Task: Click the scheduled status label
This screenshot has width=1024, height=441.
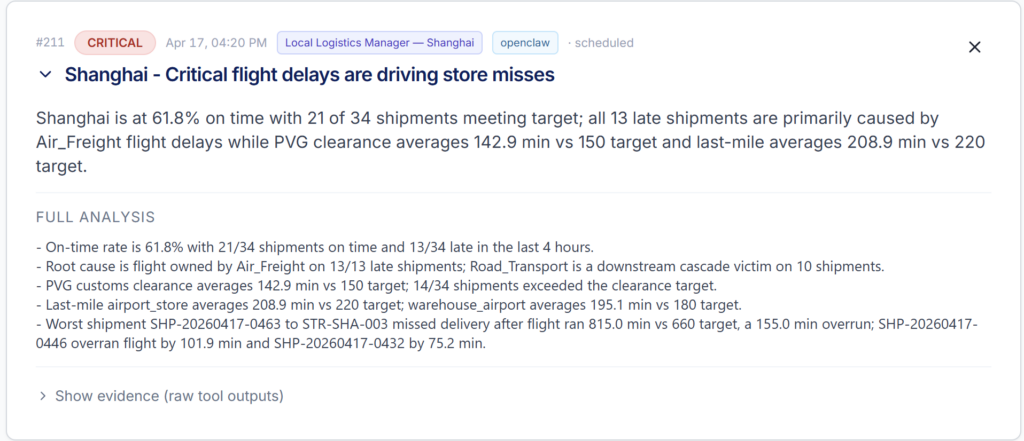Action: 604,43
